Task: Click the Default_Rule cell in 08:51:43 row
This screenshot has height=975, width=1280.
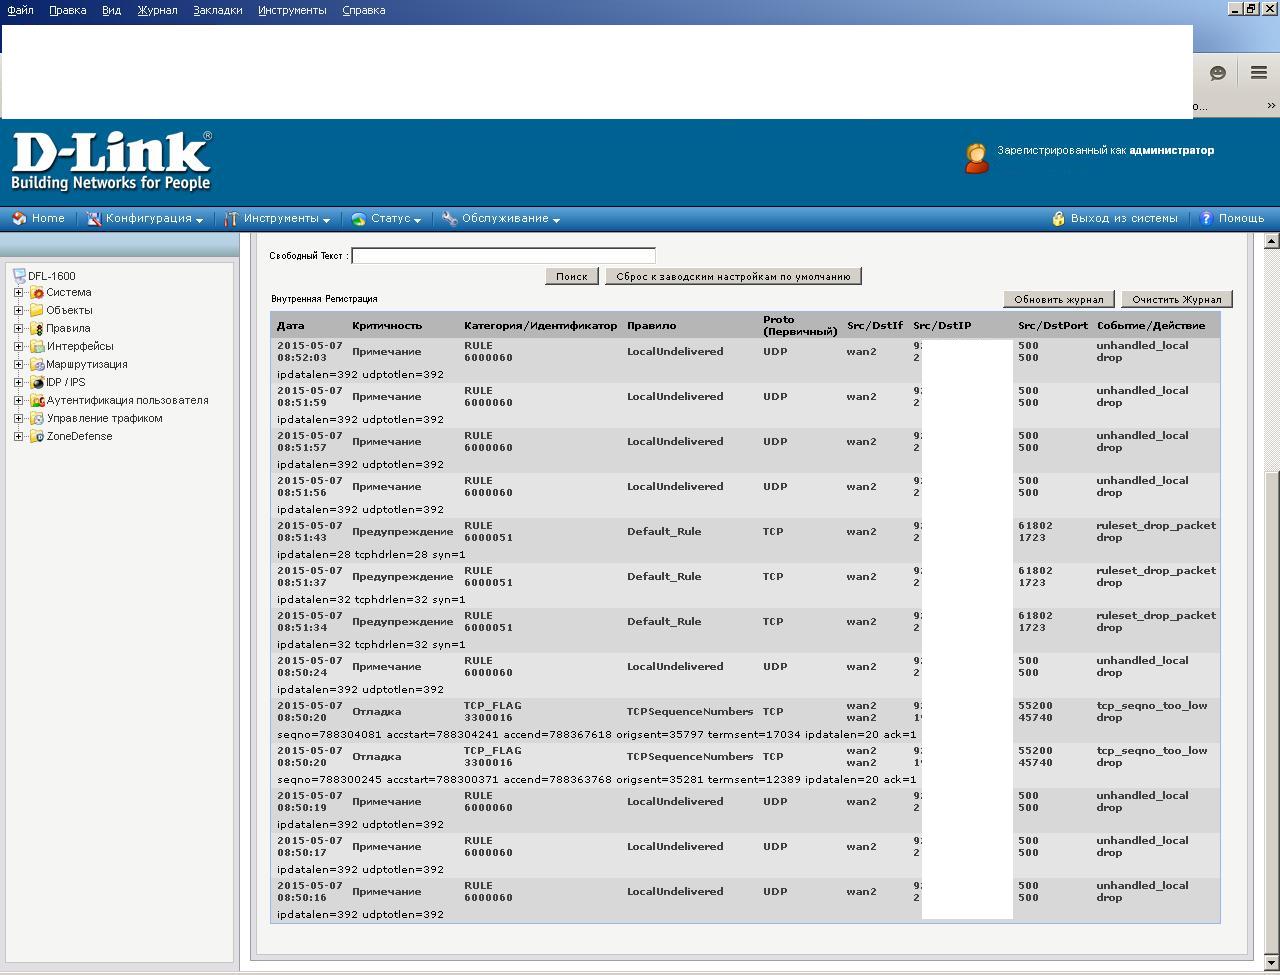Action: click(664, 532)
